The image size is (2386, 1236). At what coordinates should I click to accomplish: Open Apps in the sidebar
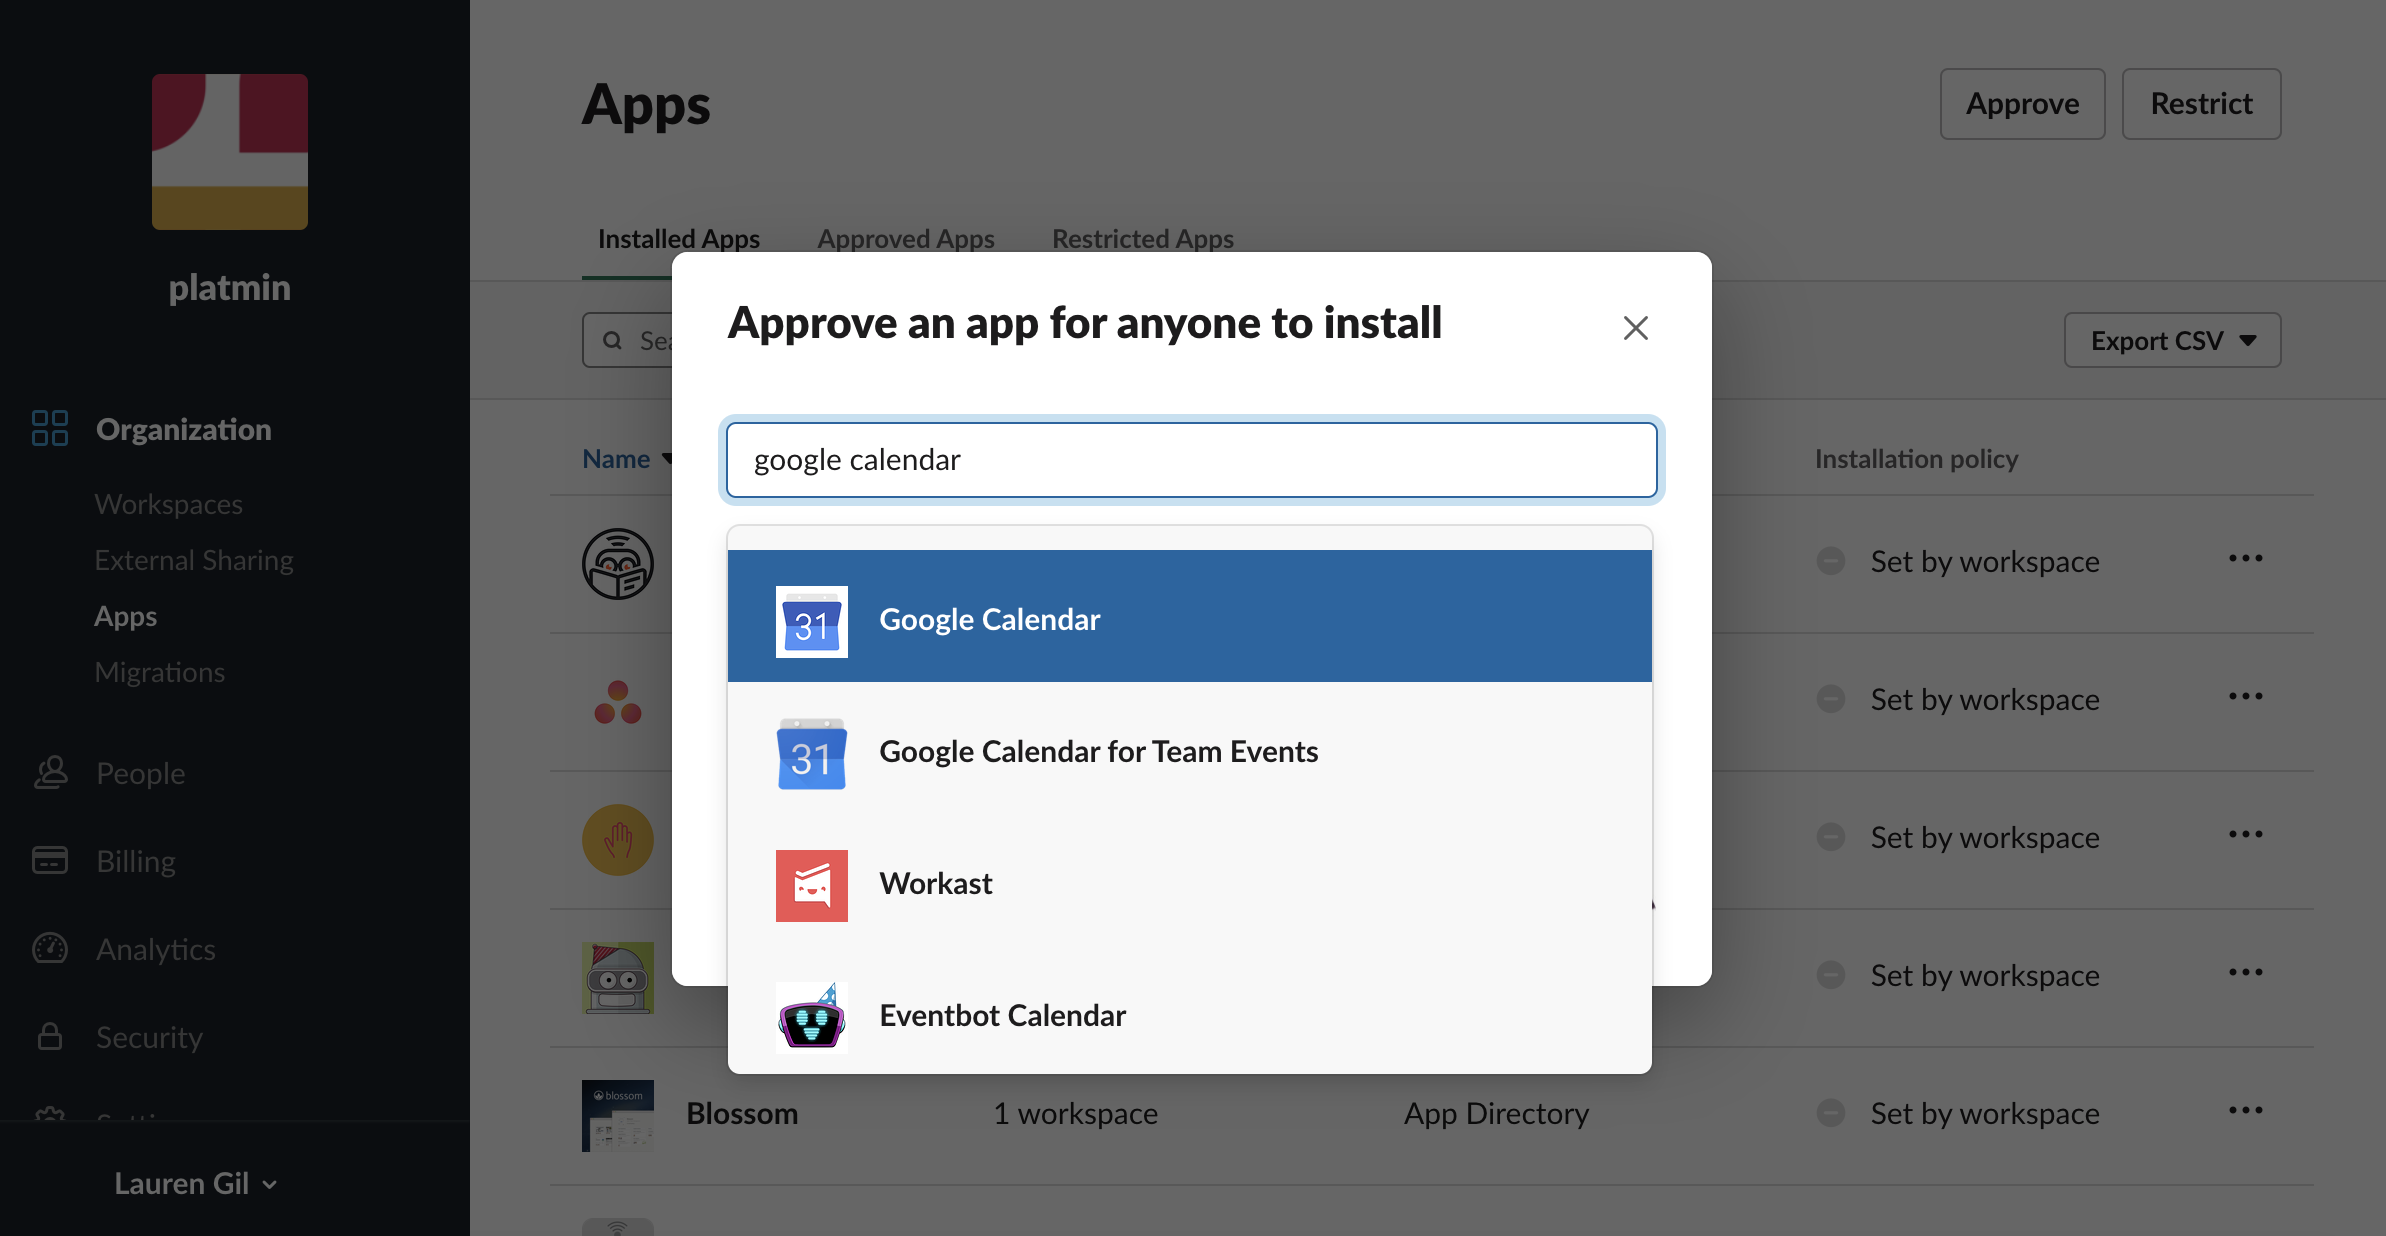[x=125, y=616]
